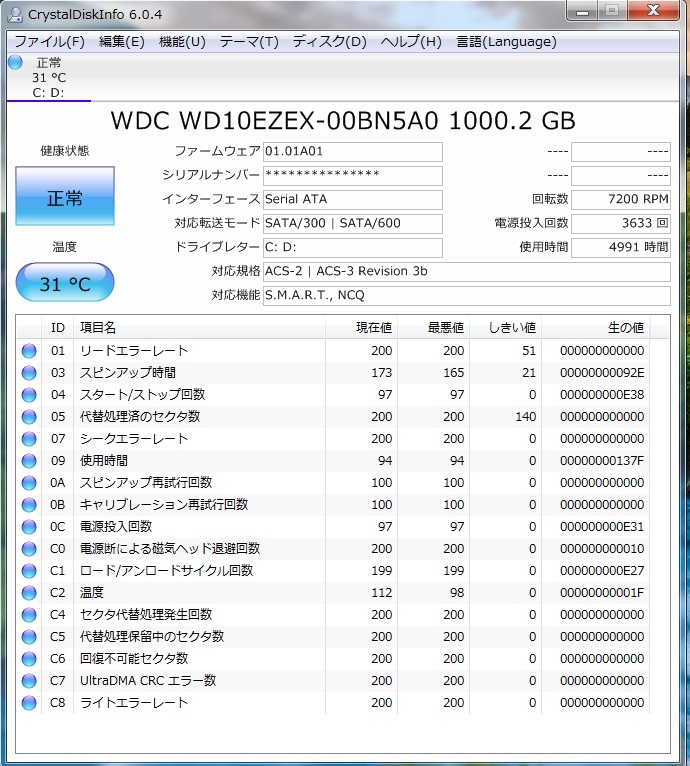
Task: Click status orb of ロード/アンロードサイクル回数 row
Action: [x=29, y=571]
